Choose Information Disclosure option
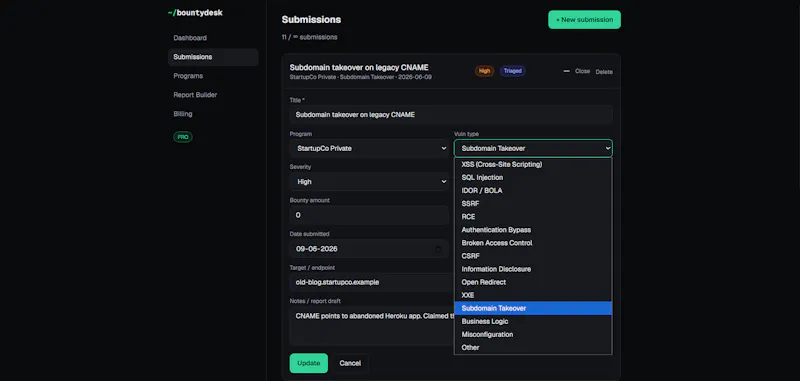The width and height of the screenshot is (800, 381). [x=533, y=269]
